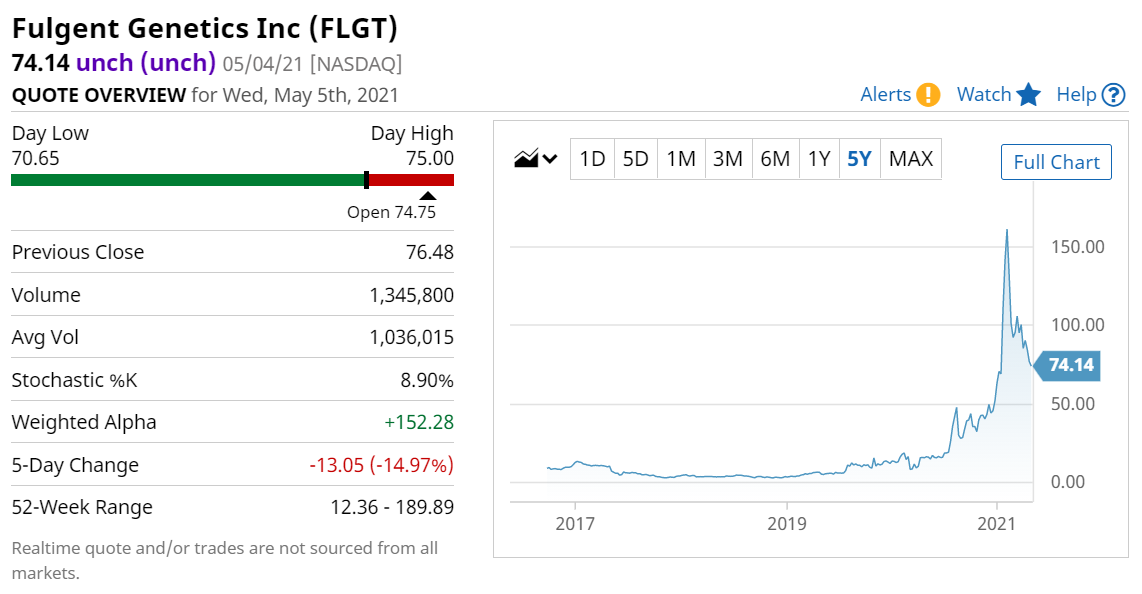The image size is (1142, 594).
Task: Click the 2017 axis label on chart
Action: coord(575,523)
